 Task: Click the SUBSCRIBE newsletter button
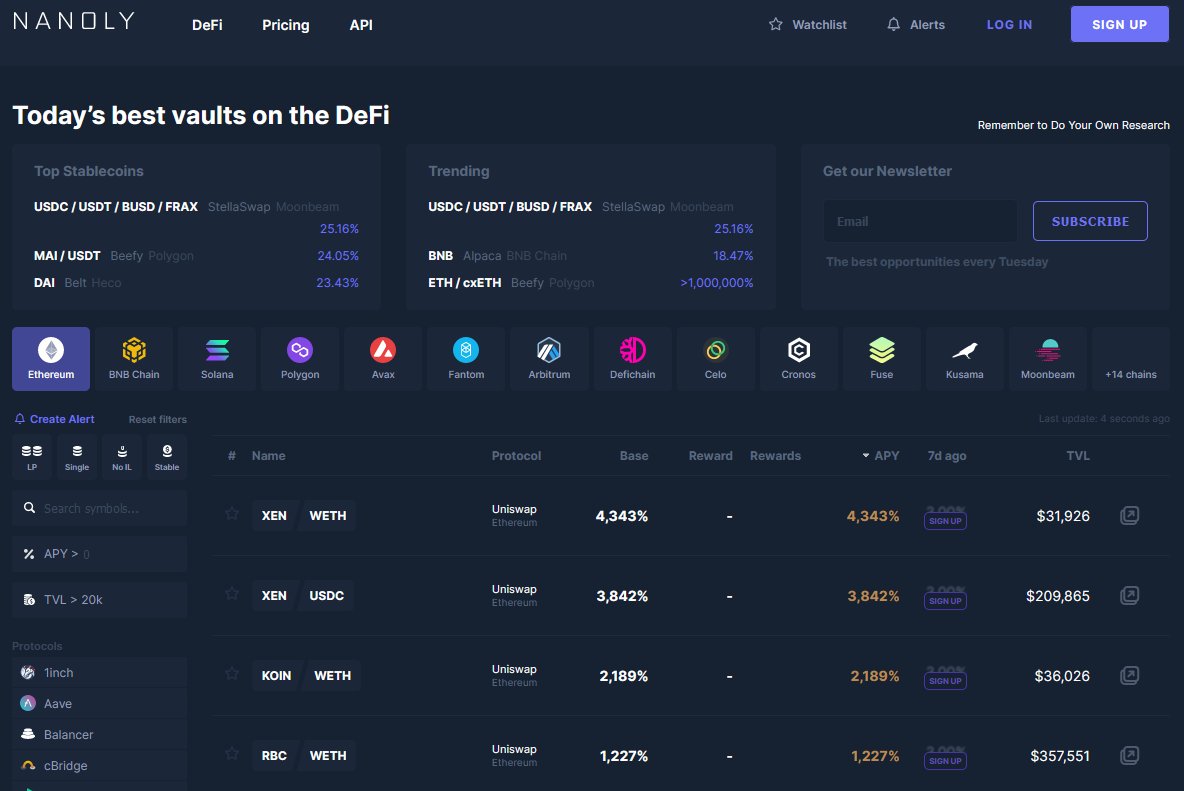point(1090,221)
